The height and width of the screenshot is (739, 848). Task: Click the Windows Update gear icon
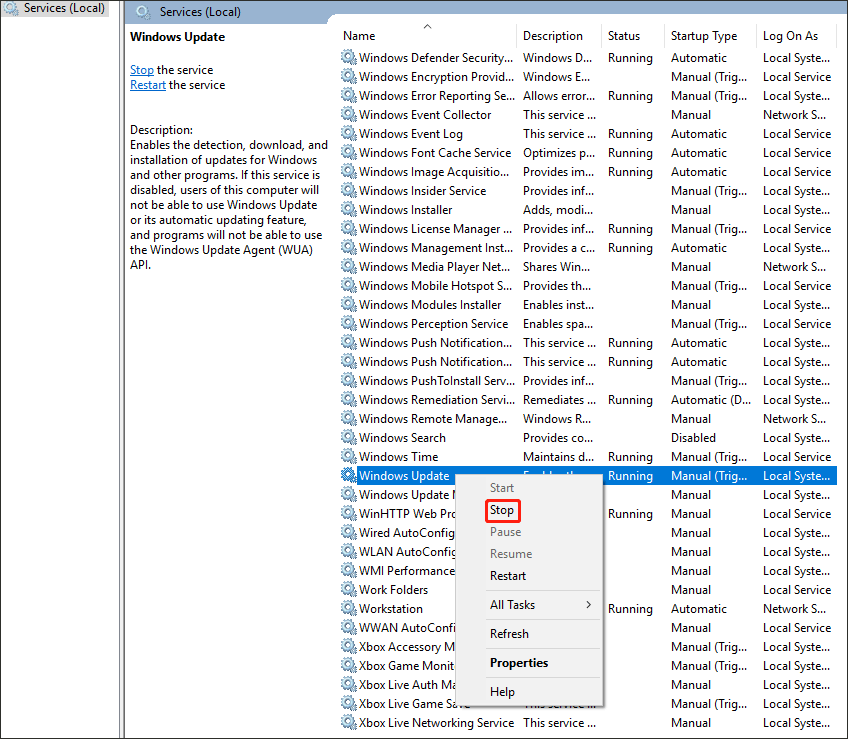click(x=349, y=475)
